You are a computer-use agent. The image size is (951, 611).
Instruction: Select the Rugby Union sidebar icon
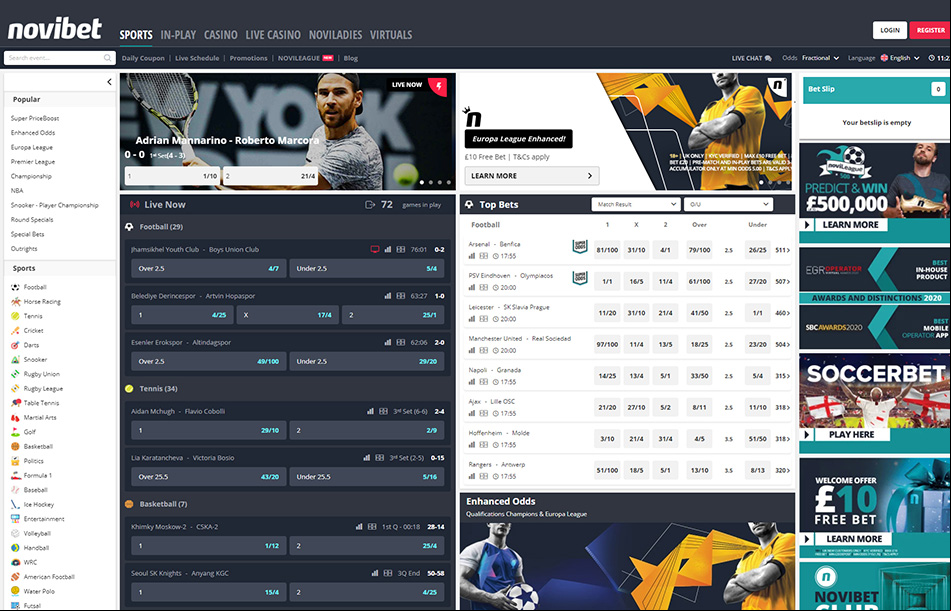click(15, 374)
